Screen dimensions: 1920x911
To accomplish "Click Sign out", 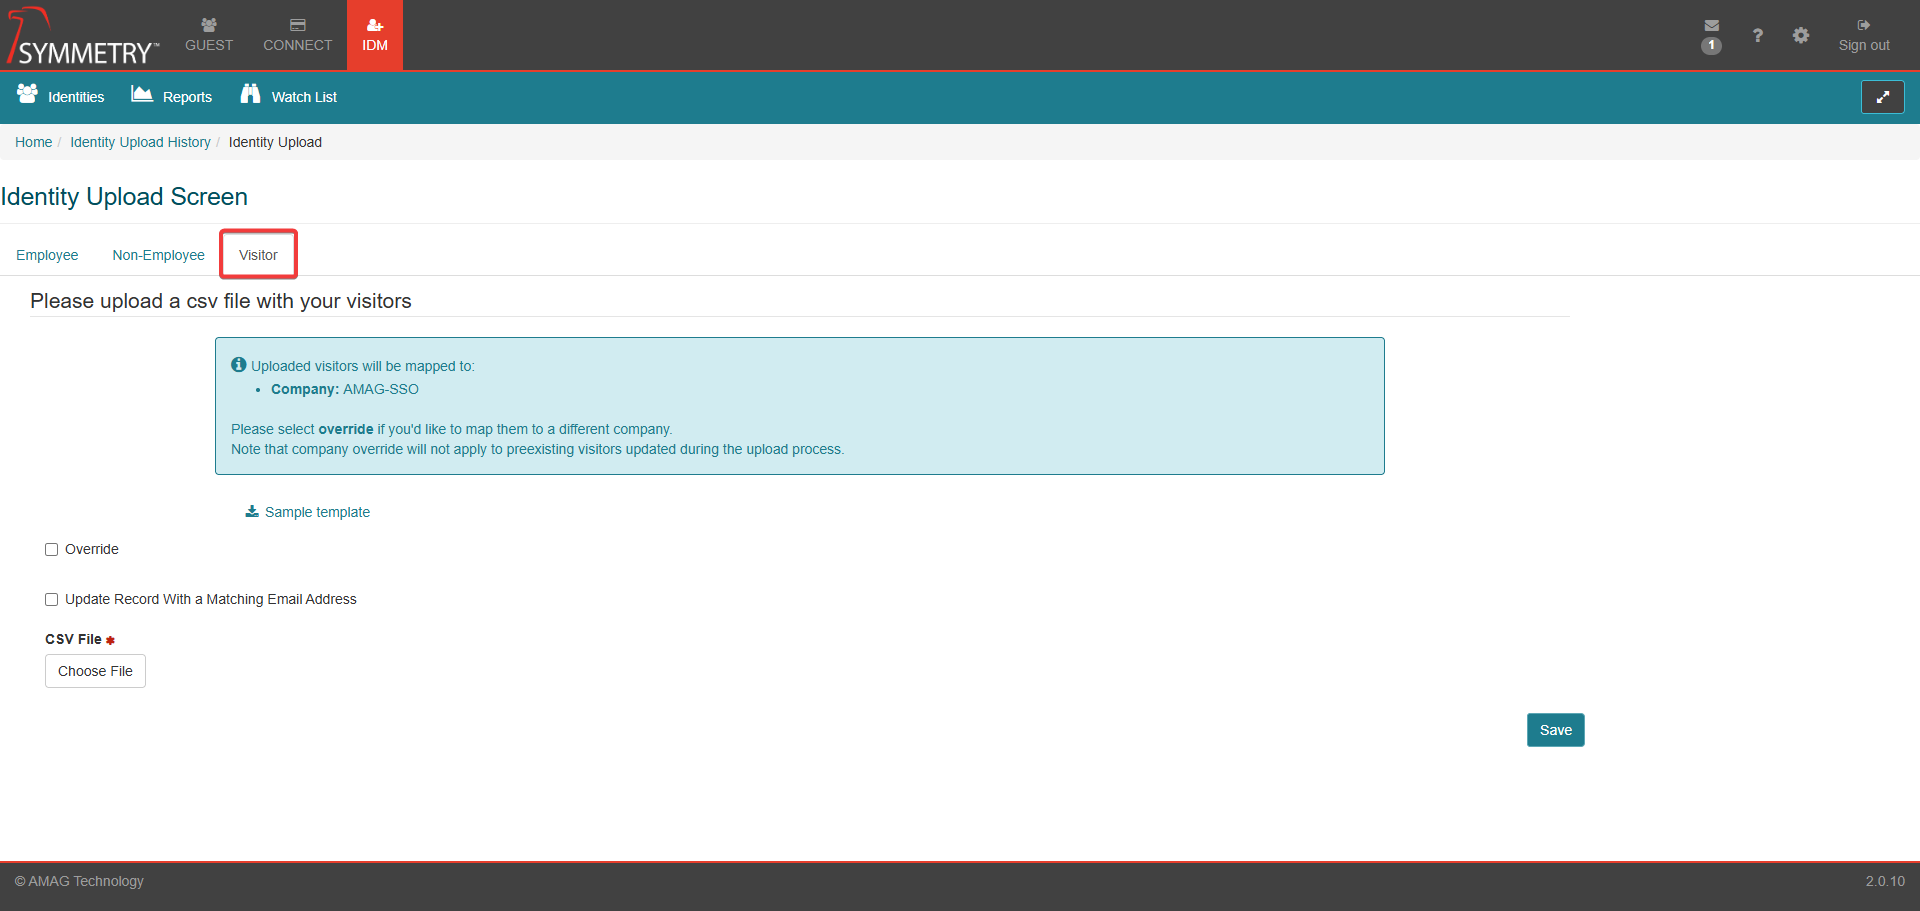I will coord(1863,36).
